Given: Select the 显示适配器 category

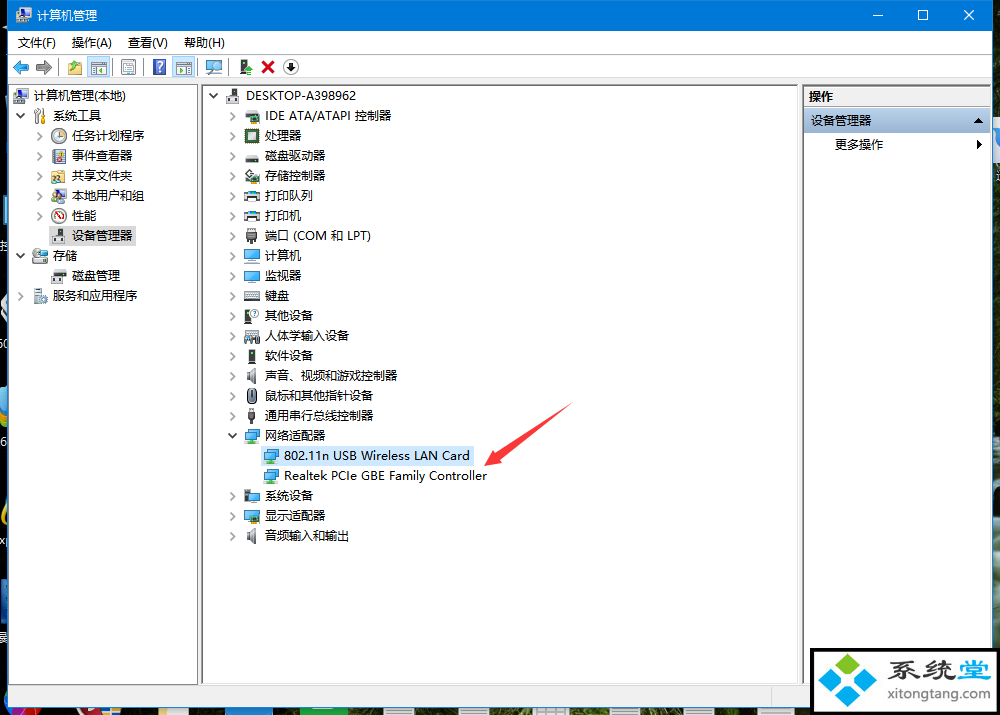Looking at the screenshot, I should 295,516.
